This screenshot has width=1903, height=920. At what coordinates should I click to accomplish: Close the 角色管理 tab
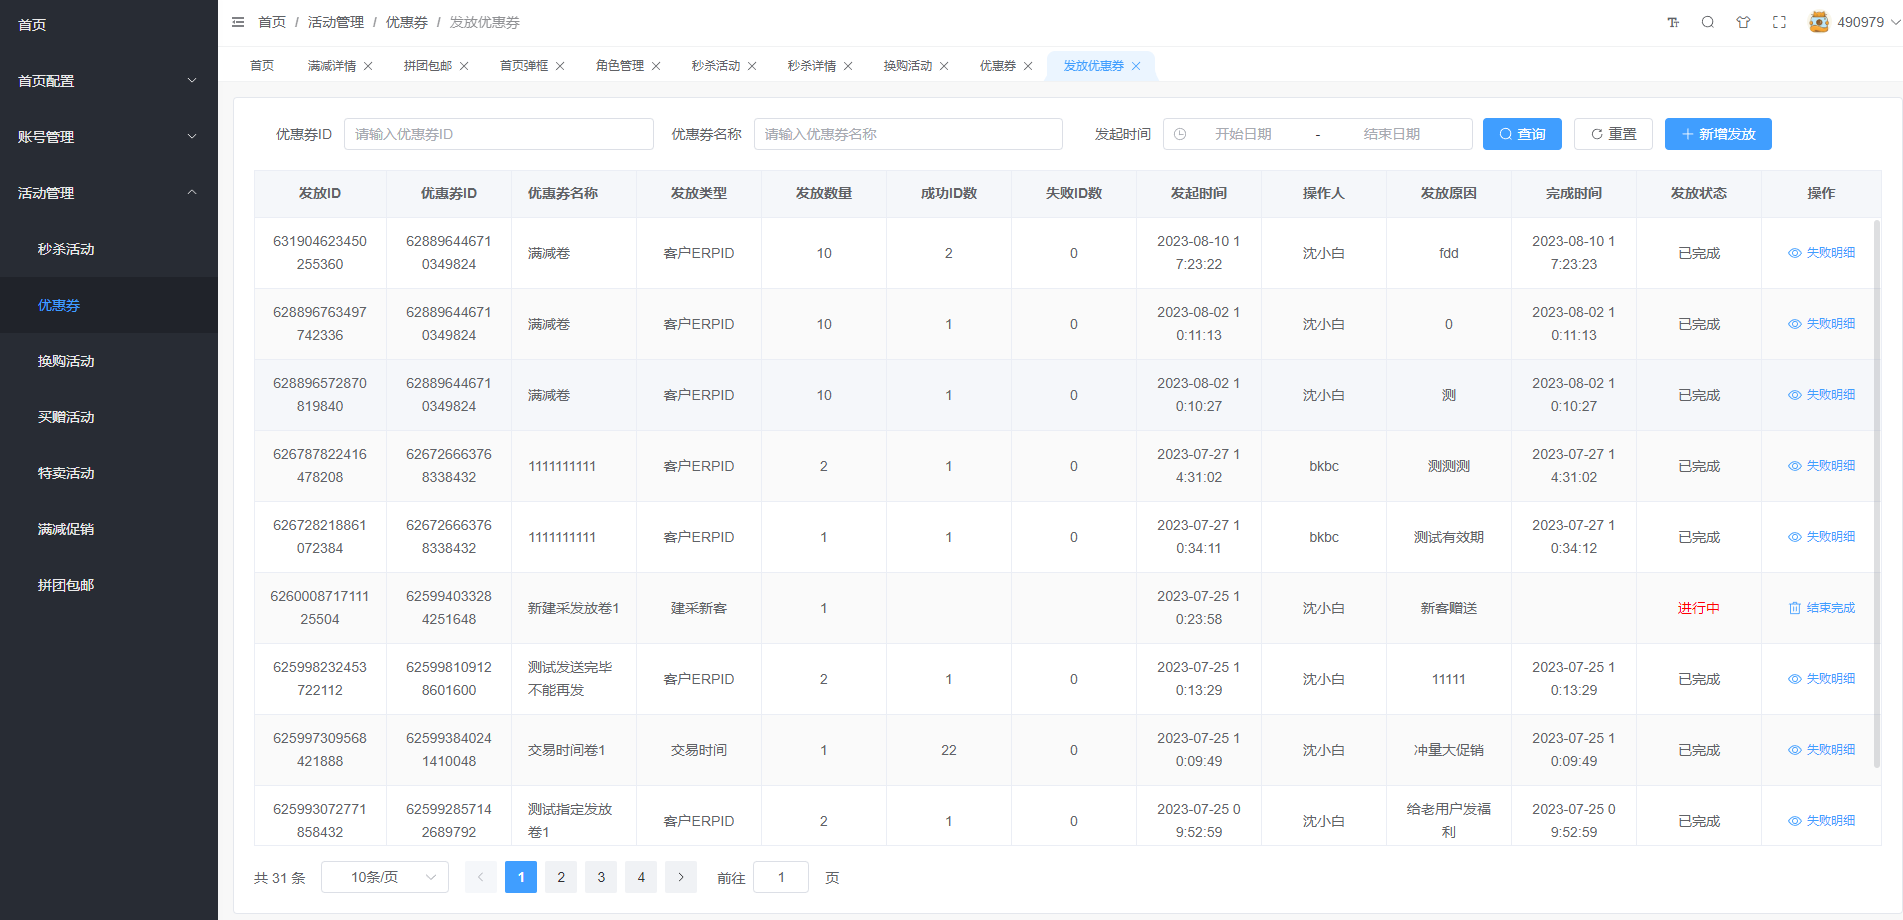(656, 66)
